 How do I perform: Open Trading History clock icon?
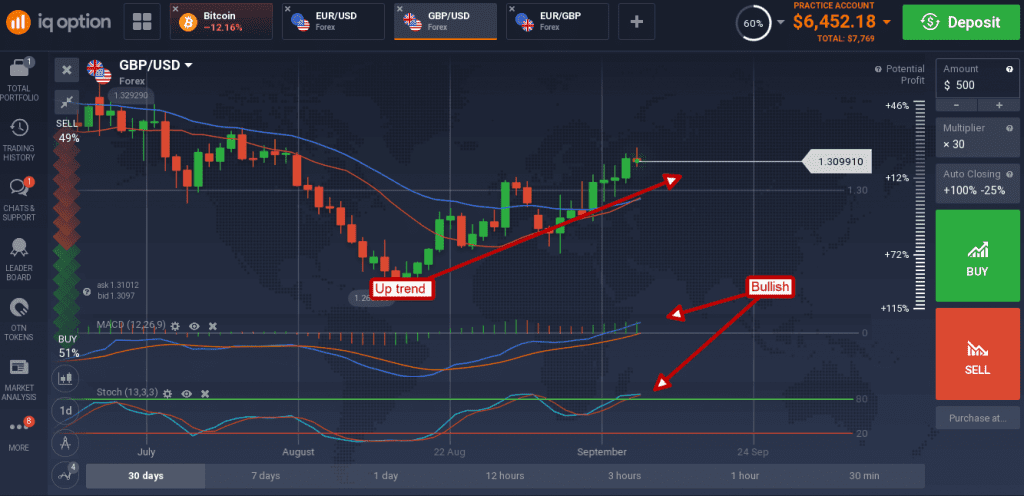pos(20,127)
